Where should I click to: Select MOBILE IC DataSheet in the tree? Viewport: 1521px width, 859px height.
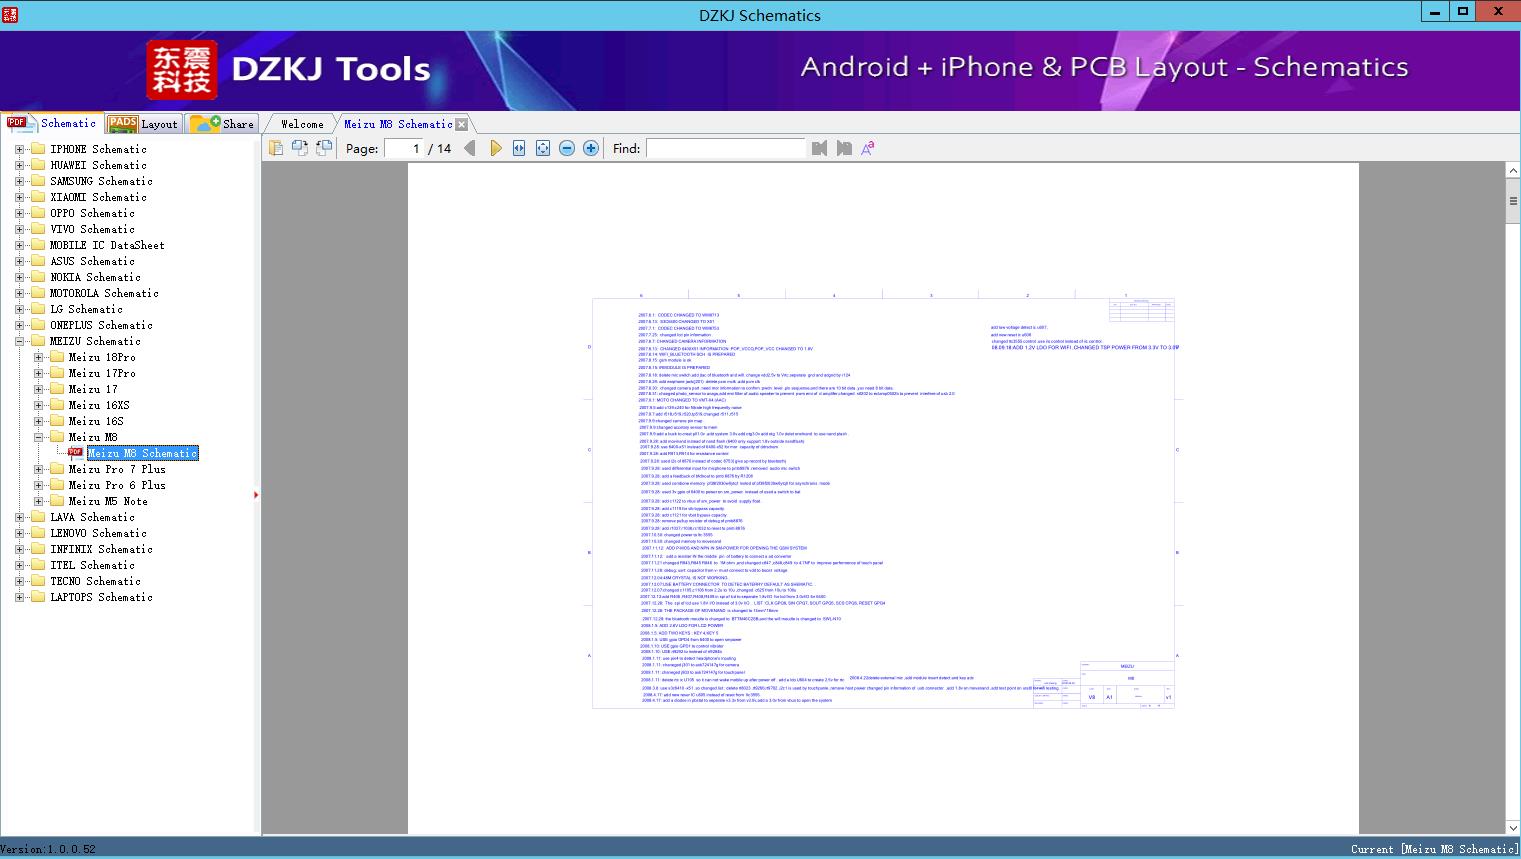coord(107,245)
